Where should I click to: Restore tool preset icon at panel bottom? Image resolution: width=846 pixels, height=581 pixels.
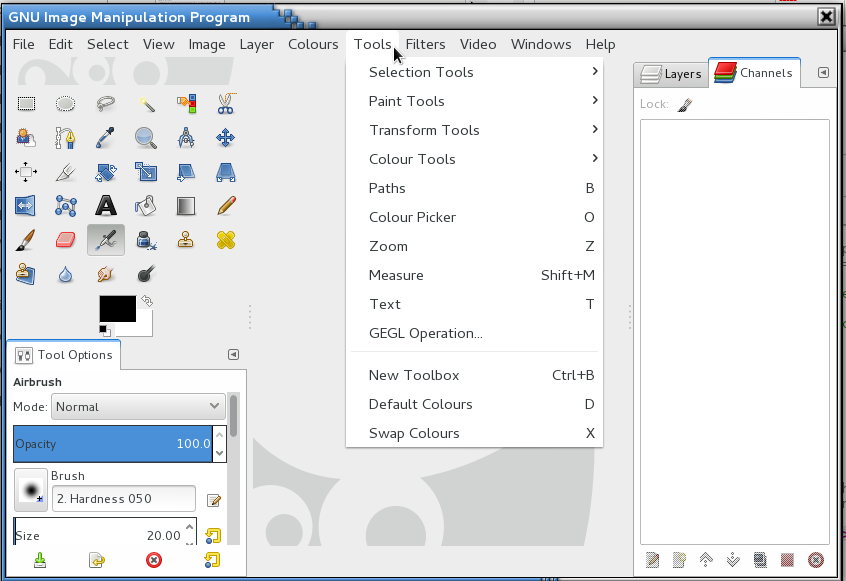[x=97, y=561]
